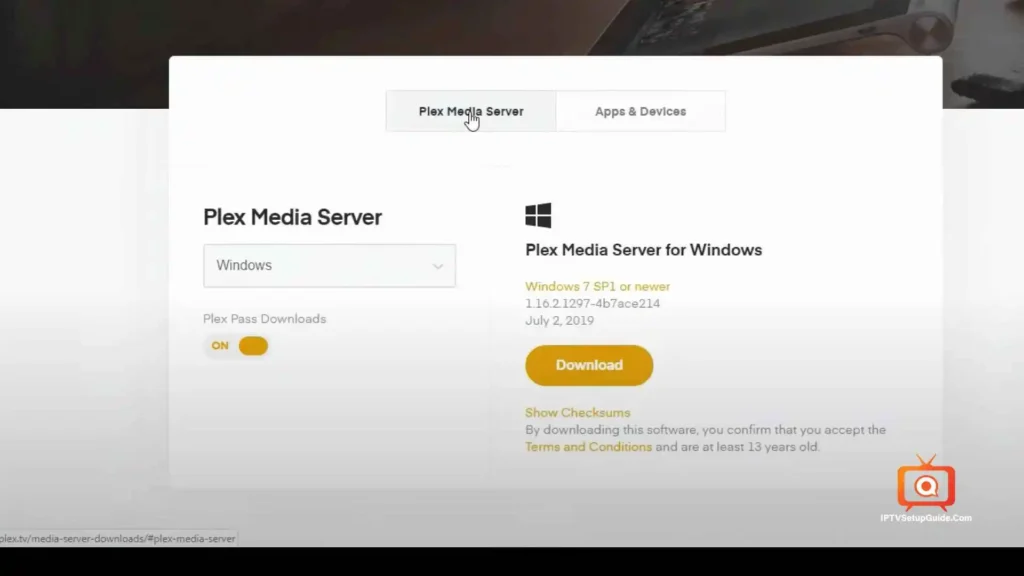Click the Download button
This screenshot has width=1024, height=576.
(589, 365)
